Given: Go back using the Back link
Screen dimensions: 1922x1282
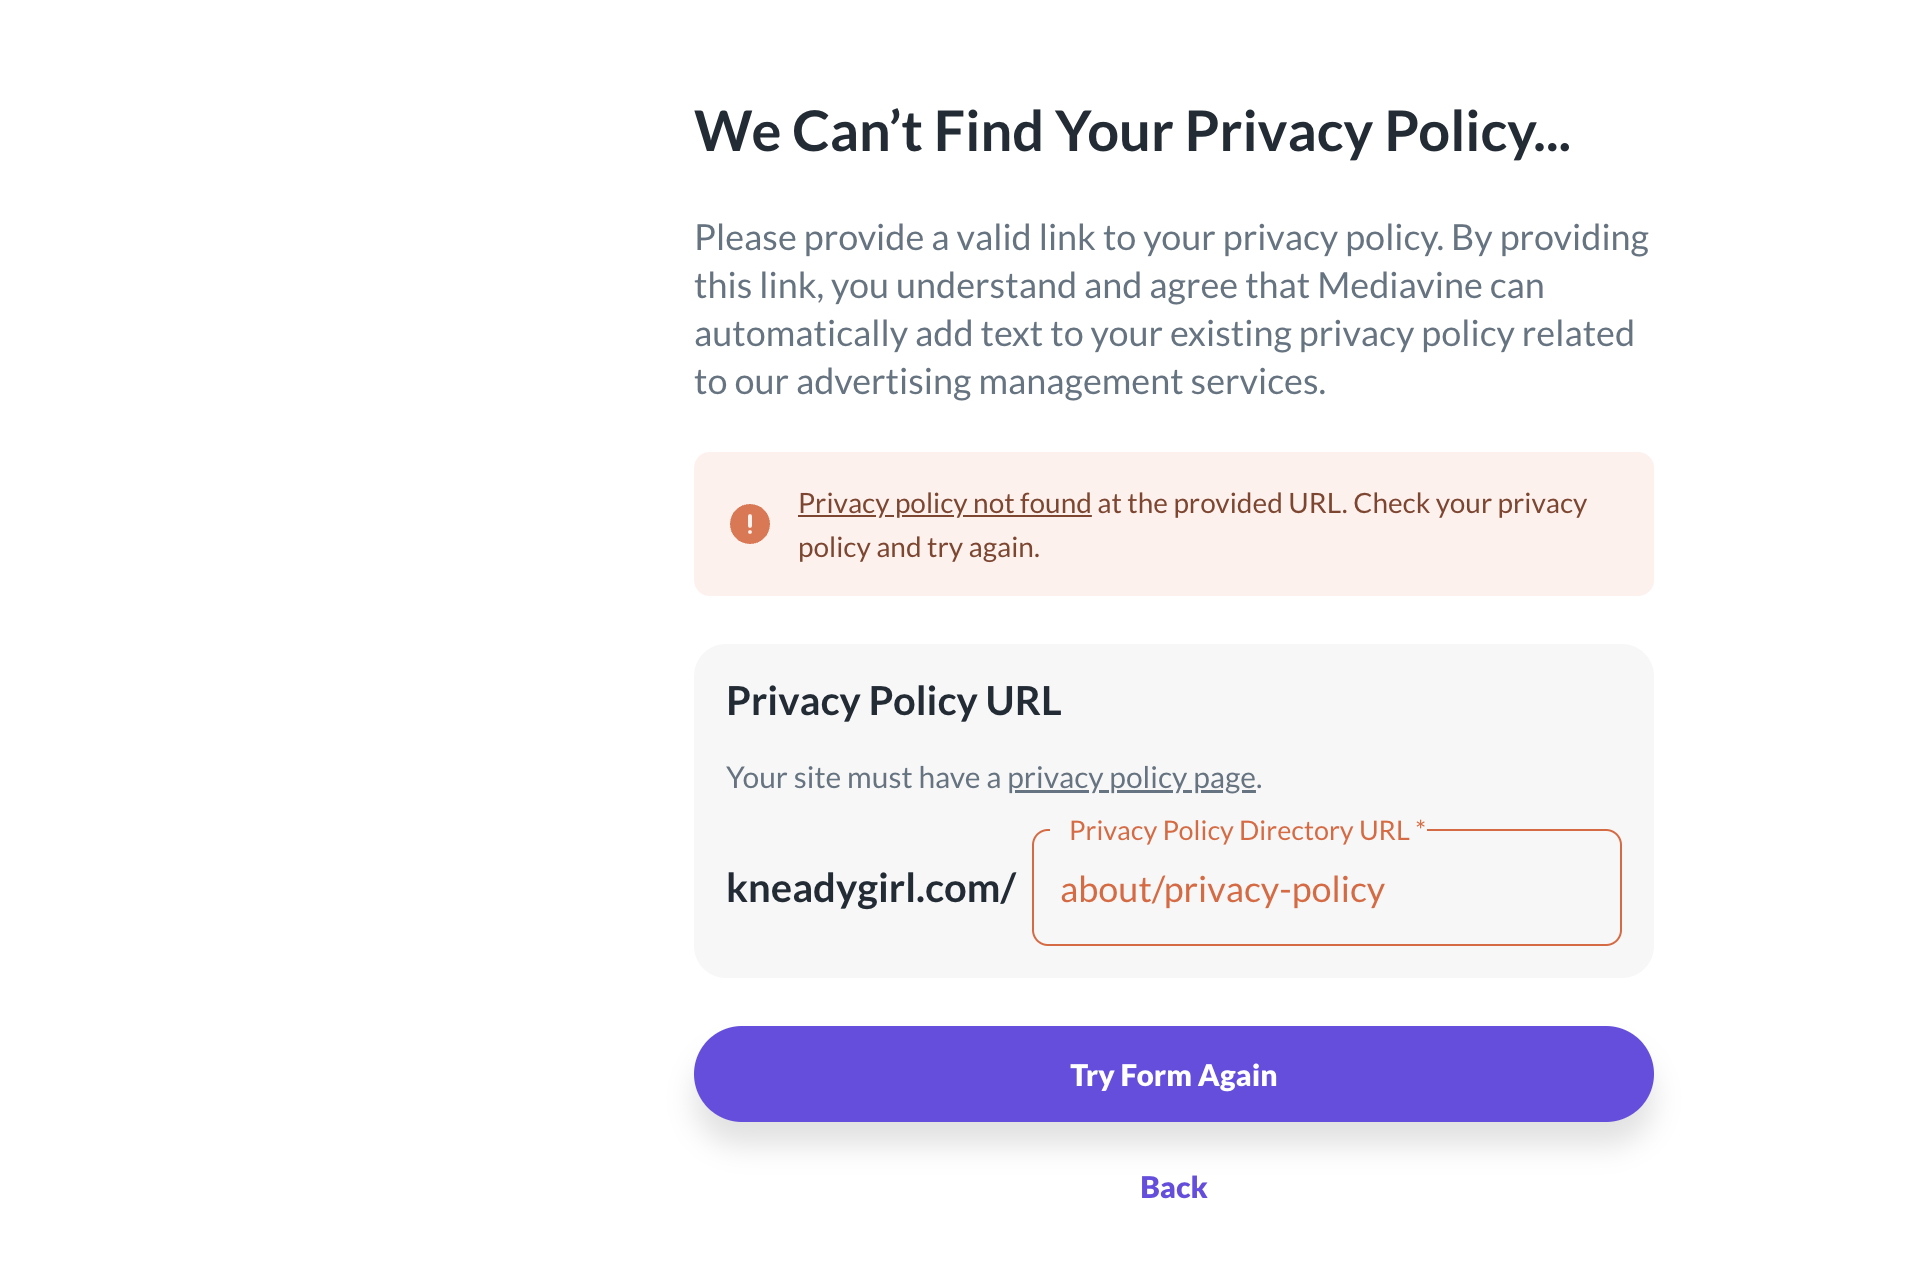Looking at the screenshot, I should click(1173, 1187).
